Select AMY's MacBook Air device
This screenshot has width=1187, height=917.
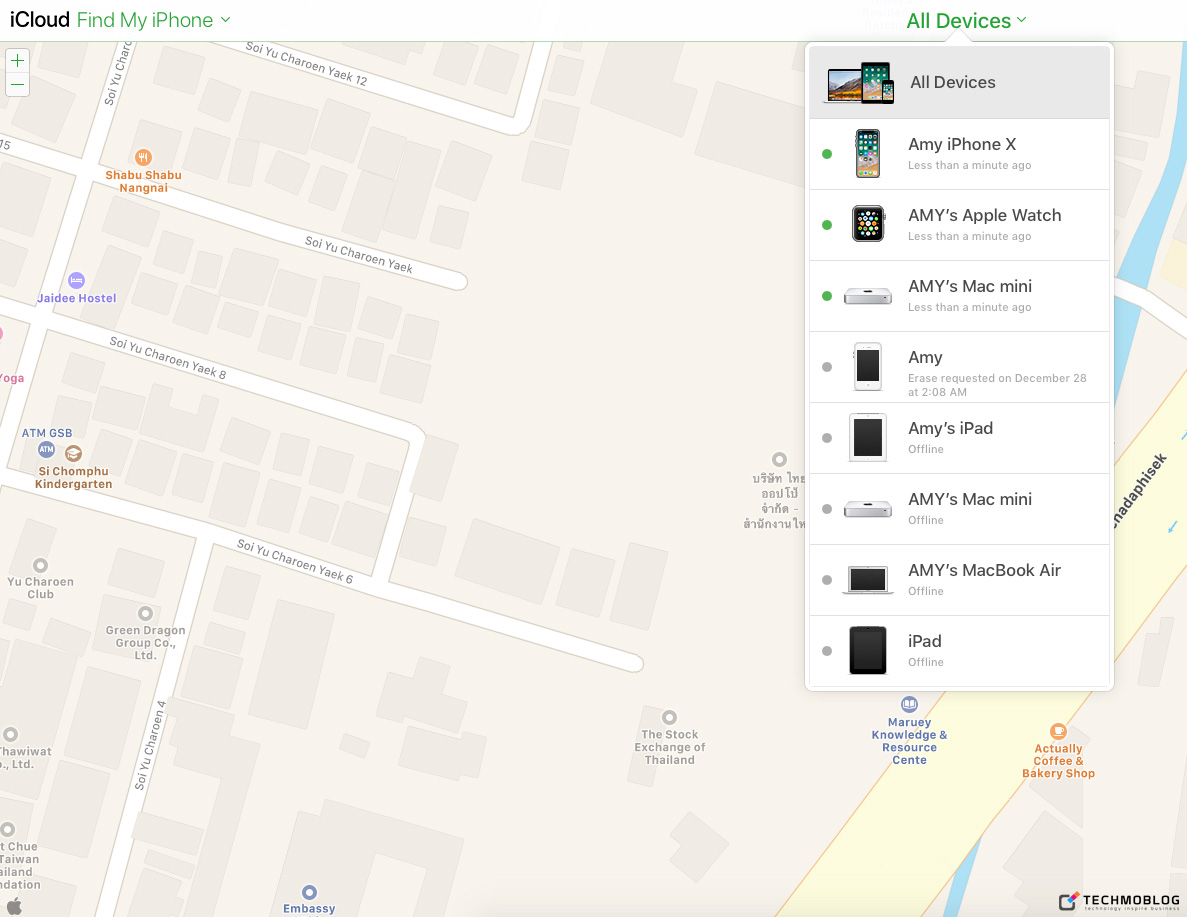[959, 580]
